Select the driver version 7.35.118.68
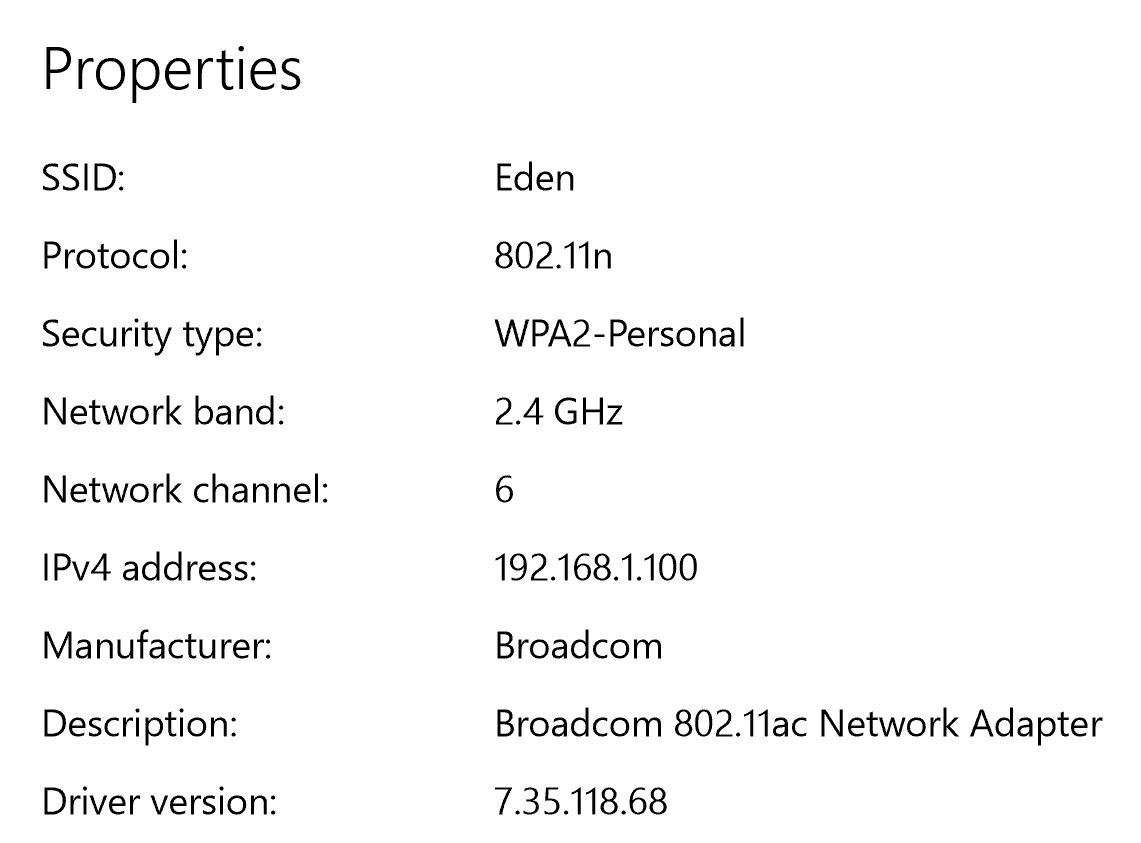 coord(580,802)
